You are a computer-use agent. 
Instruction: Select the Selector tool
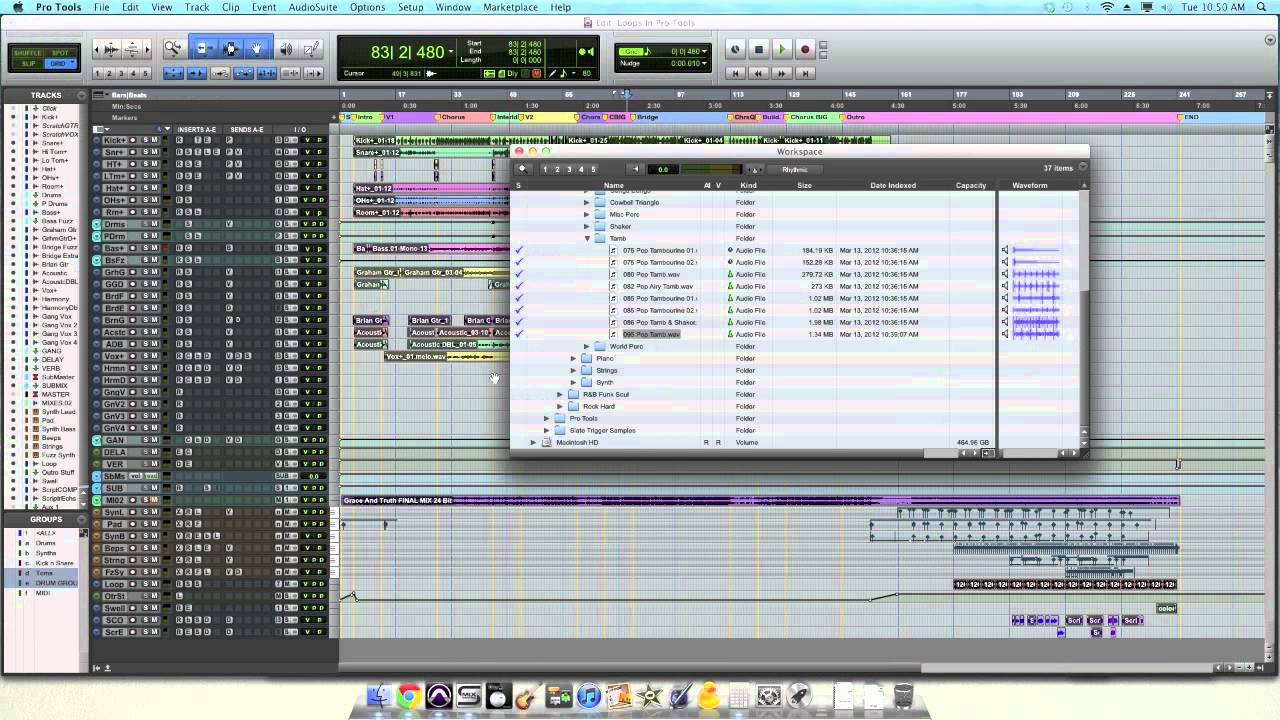coord(230,49)
